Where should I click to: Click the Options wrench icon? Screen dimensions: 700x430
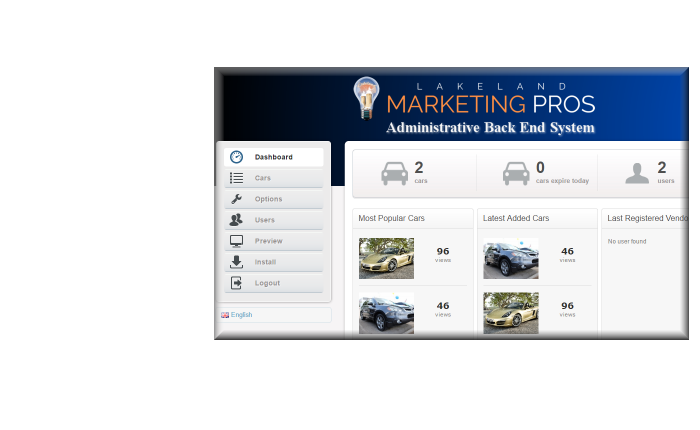point(236,199)
